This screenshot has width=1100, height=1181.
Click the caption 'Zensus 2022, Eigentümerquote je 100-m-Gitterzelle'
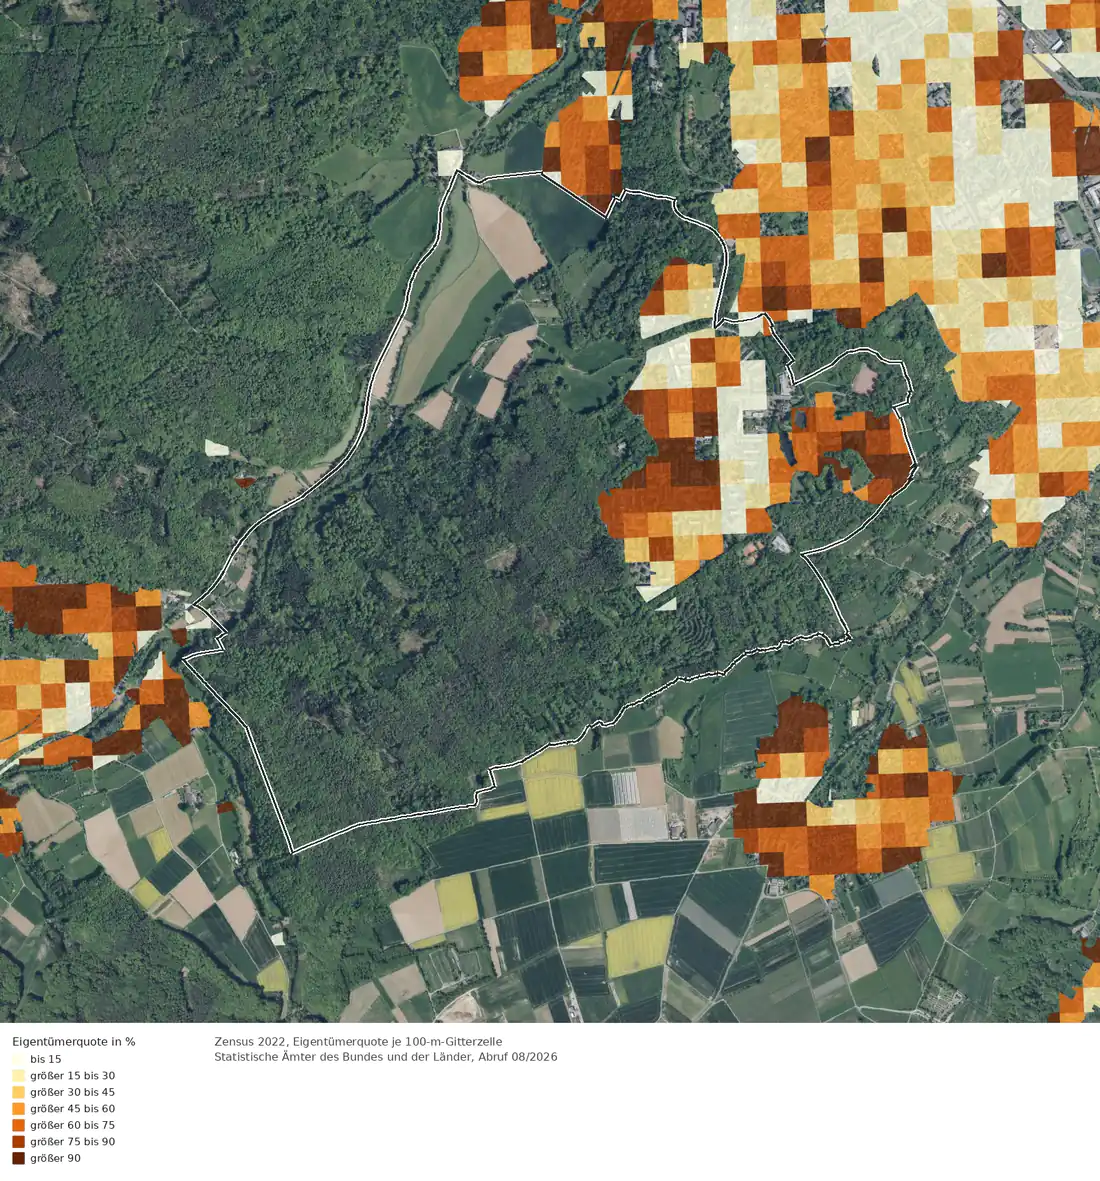click(358, 1042)
